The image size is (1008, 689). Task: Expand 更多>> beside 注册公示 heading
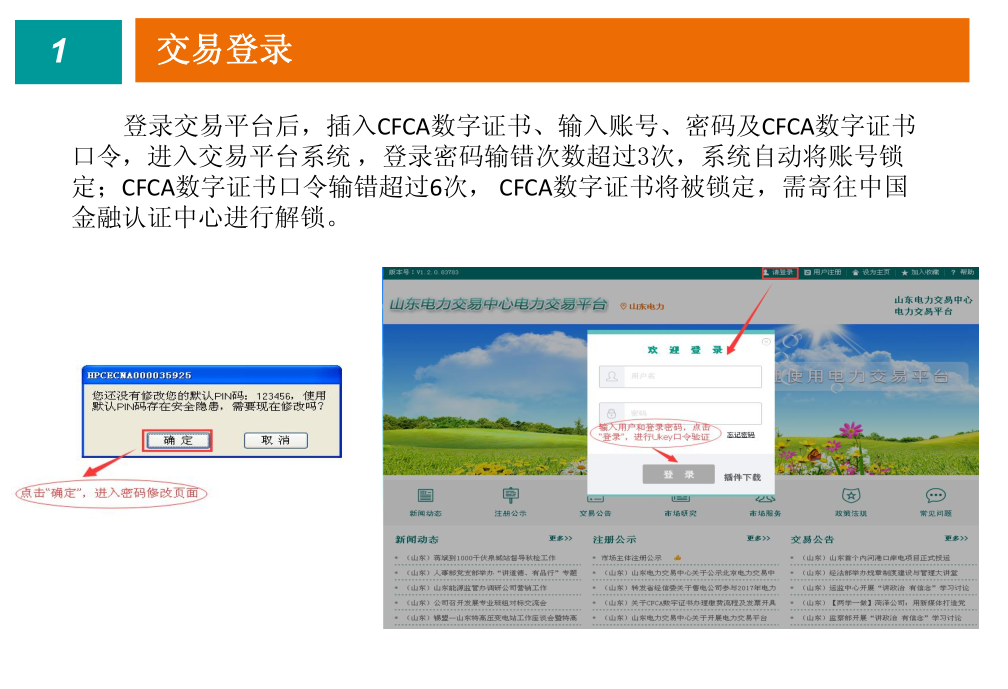pyautogui.click(x=758, y=539)
